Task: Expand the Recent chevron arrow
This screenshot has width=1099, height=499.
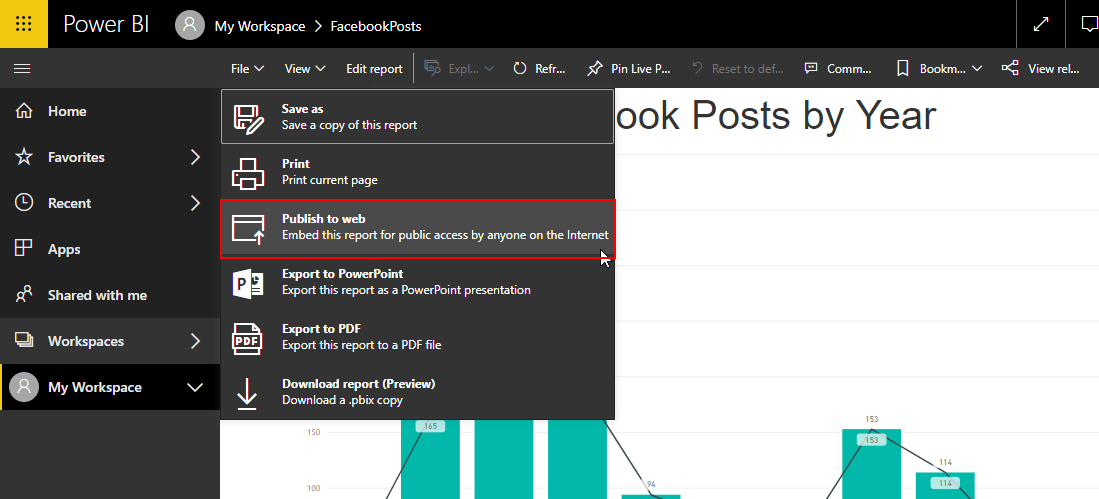Action: pos(196,203)
